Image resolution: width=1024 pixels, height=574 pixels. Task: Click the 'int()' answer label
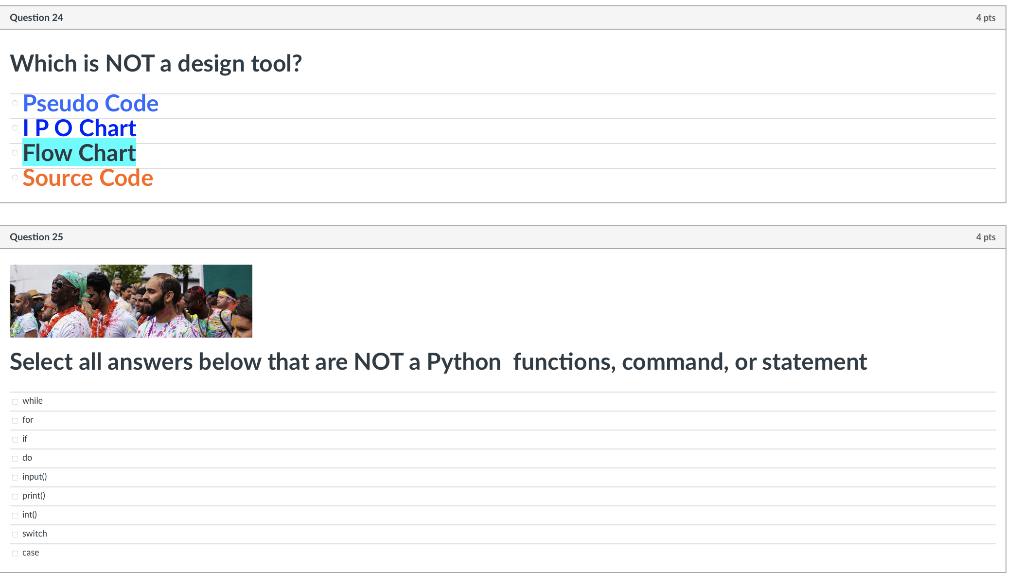(29, 515)
